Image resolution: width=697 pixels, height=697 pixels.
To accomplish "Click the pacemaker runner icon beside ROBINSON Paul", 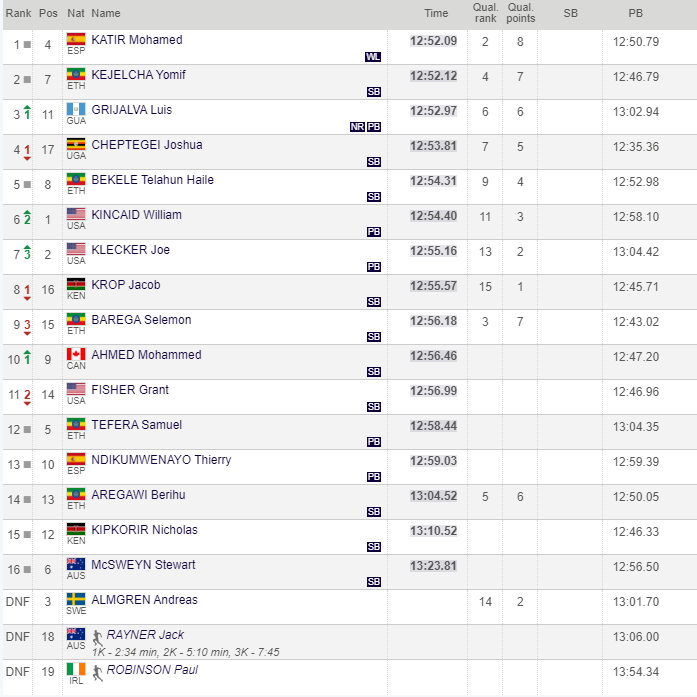I will [97, 673].
